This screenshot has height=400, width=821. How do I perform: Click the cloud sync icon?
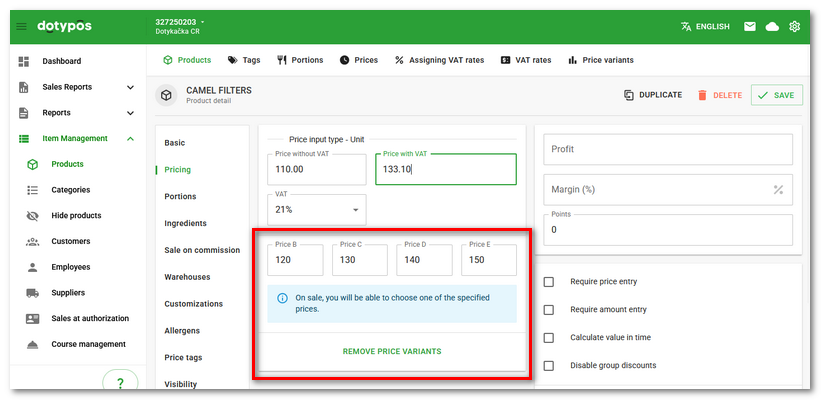point(772,26)
